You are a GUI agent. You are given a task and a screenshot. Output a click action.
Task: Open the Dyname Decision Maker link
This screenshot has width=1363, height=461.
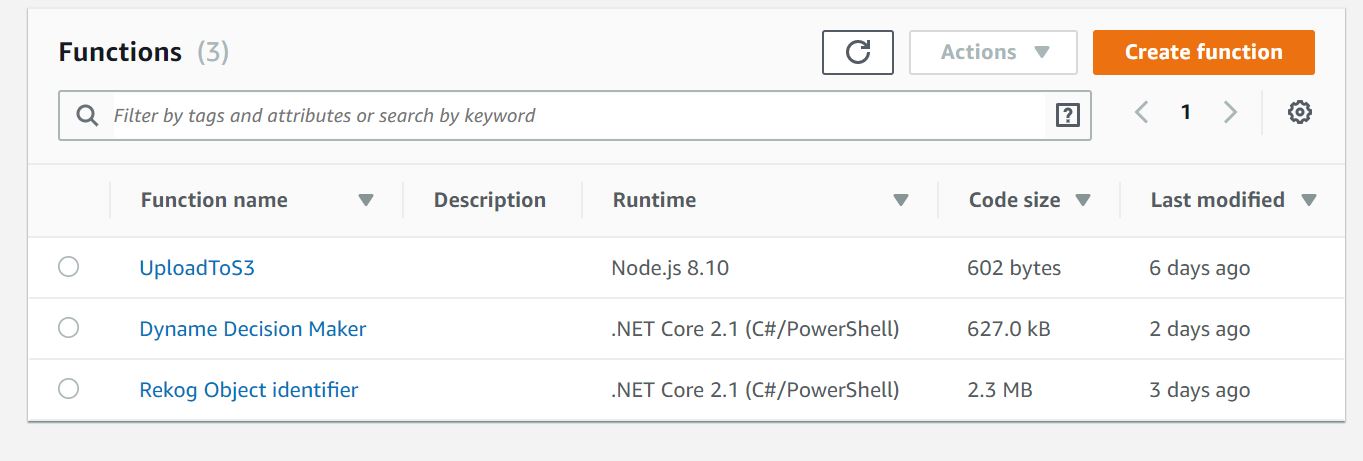point(252,329)
